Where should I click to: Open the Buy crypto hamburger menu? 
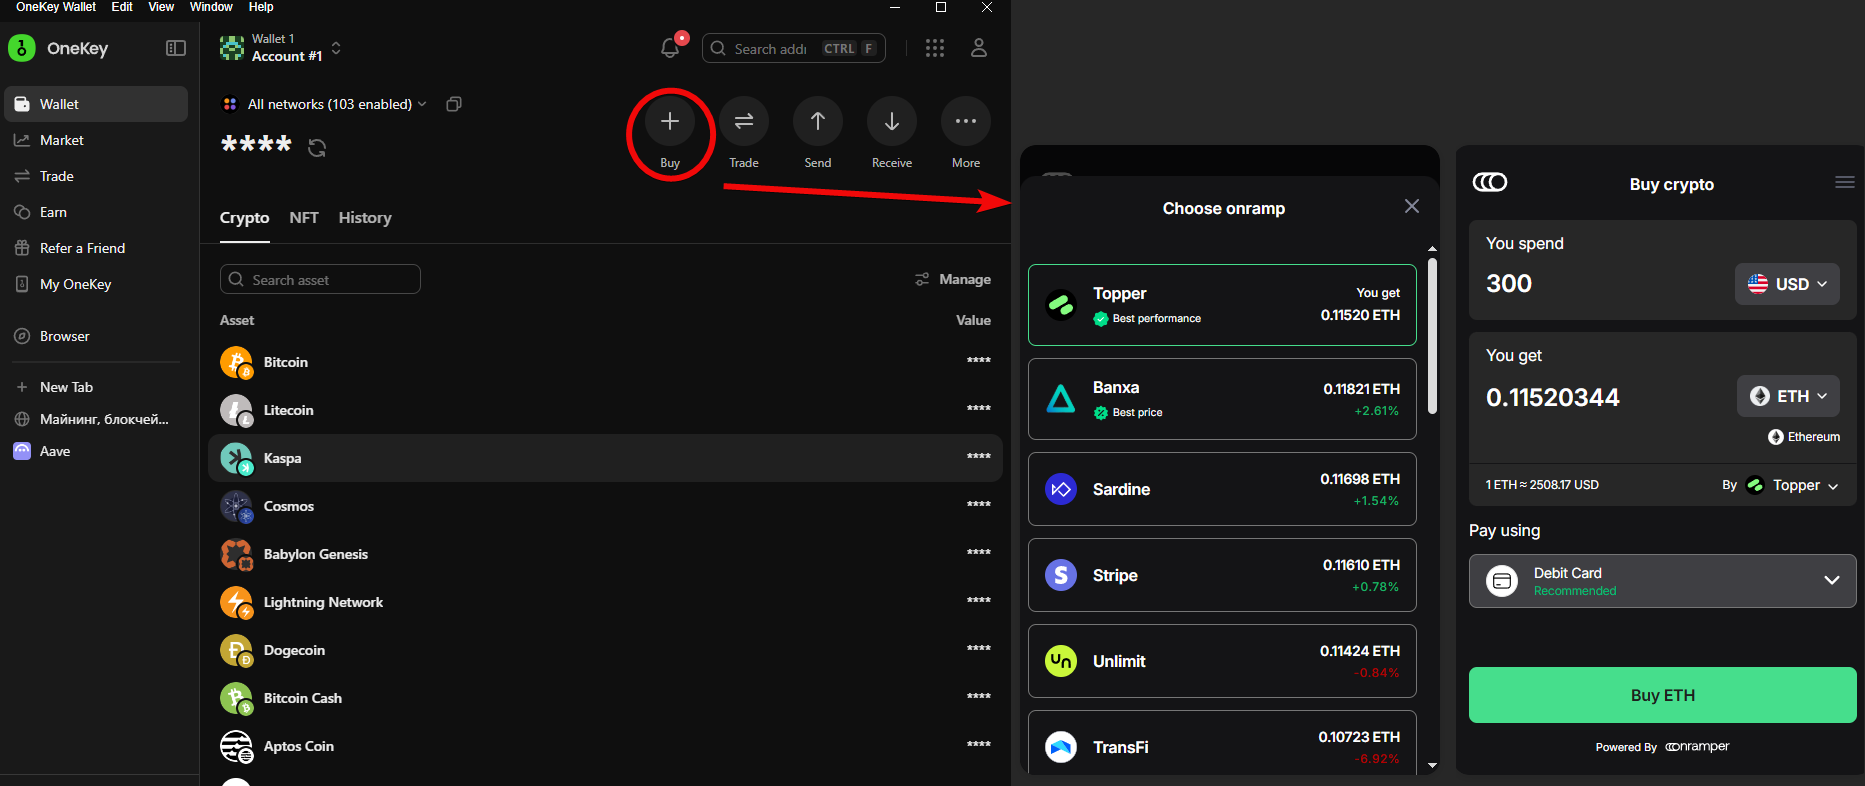coord(1845,182)
